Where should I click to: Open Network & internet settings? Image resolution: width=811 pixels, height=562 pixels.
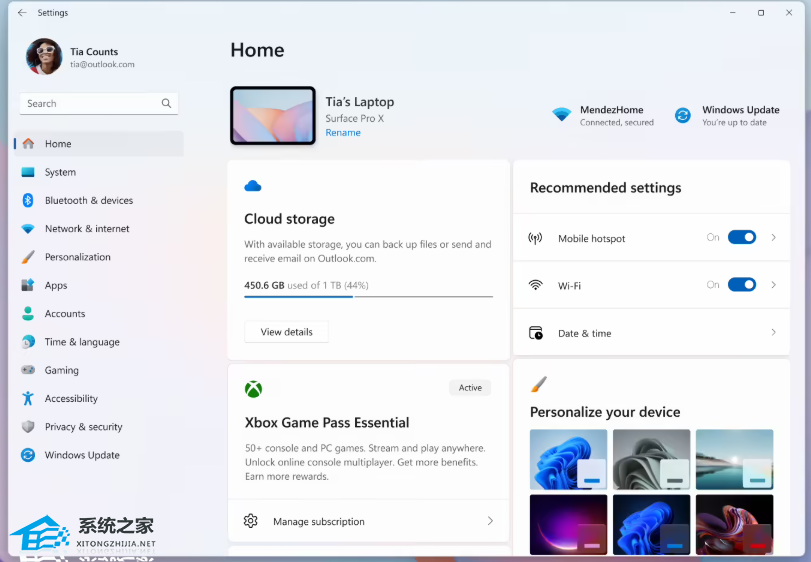[99, 229]
